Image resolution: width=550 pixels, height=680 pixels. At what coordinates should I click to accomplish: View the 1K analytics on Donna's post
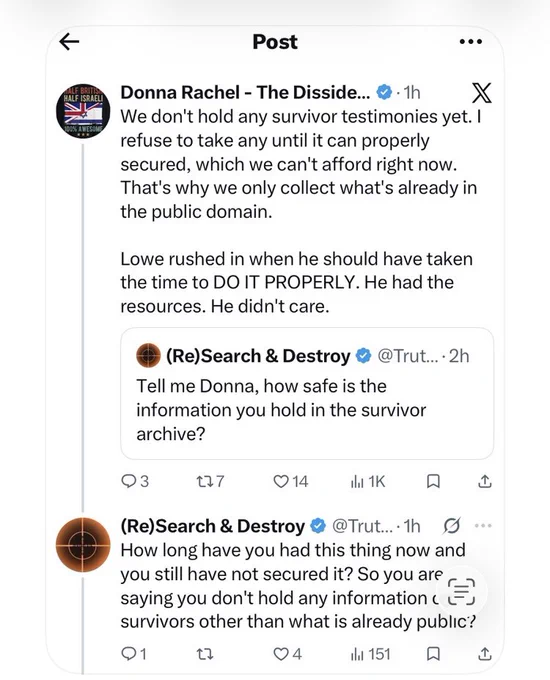click(x=367, y=481)
